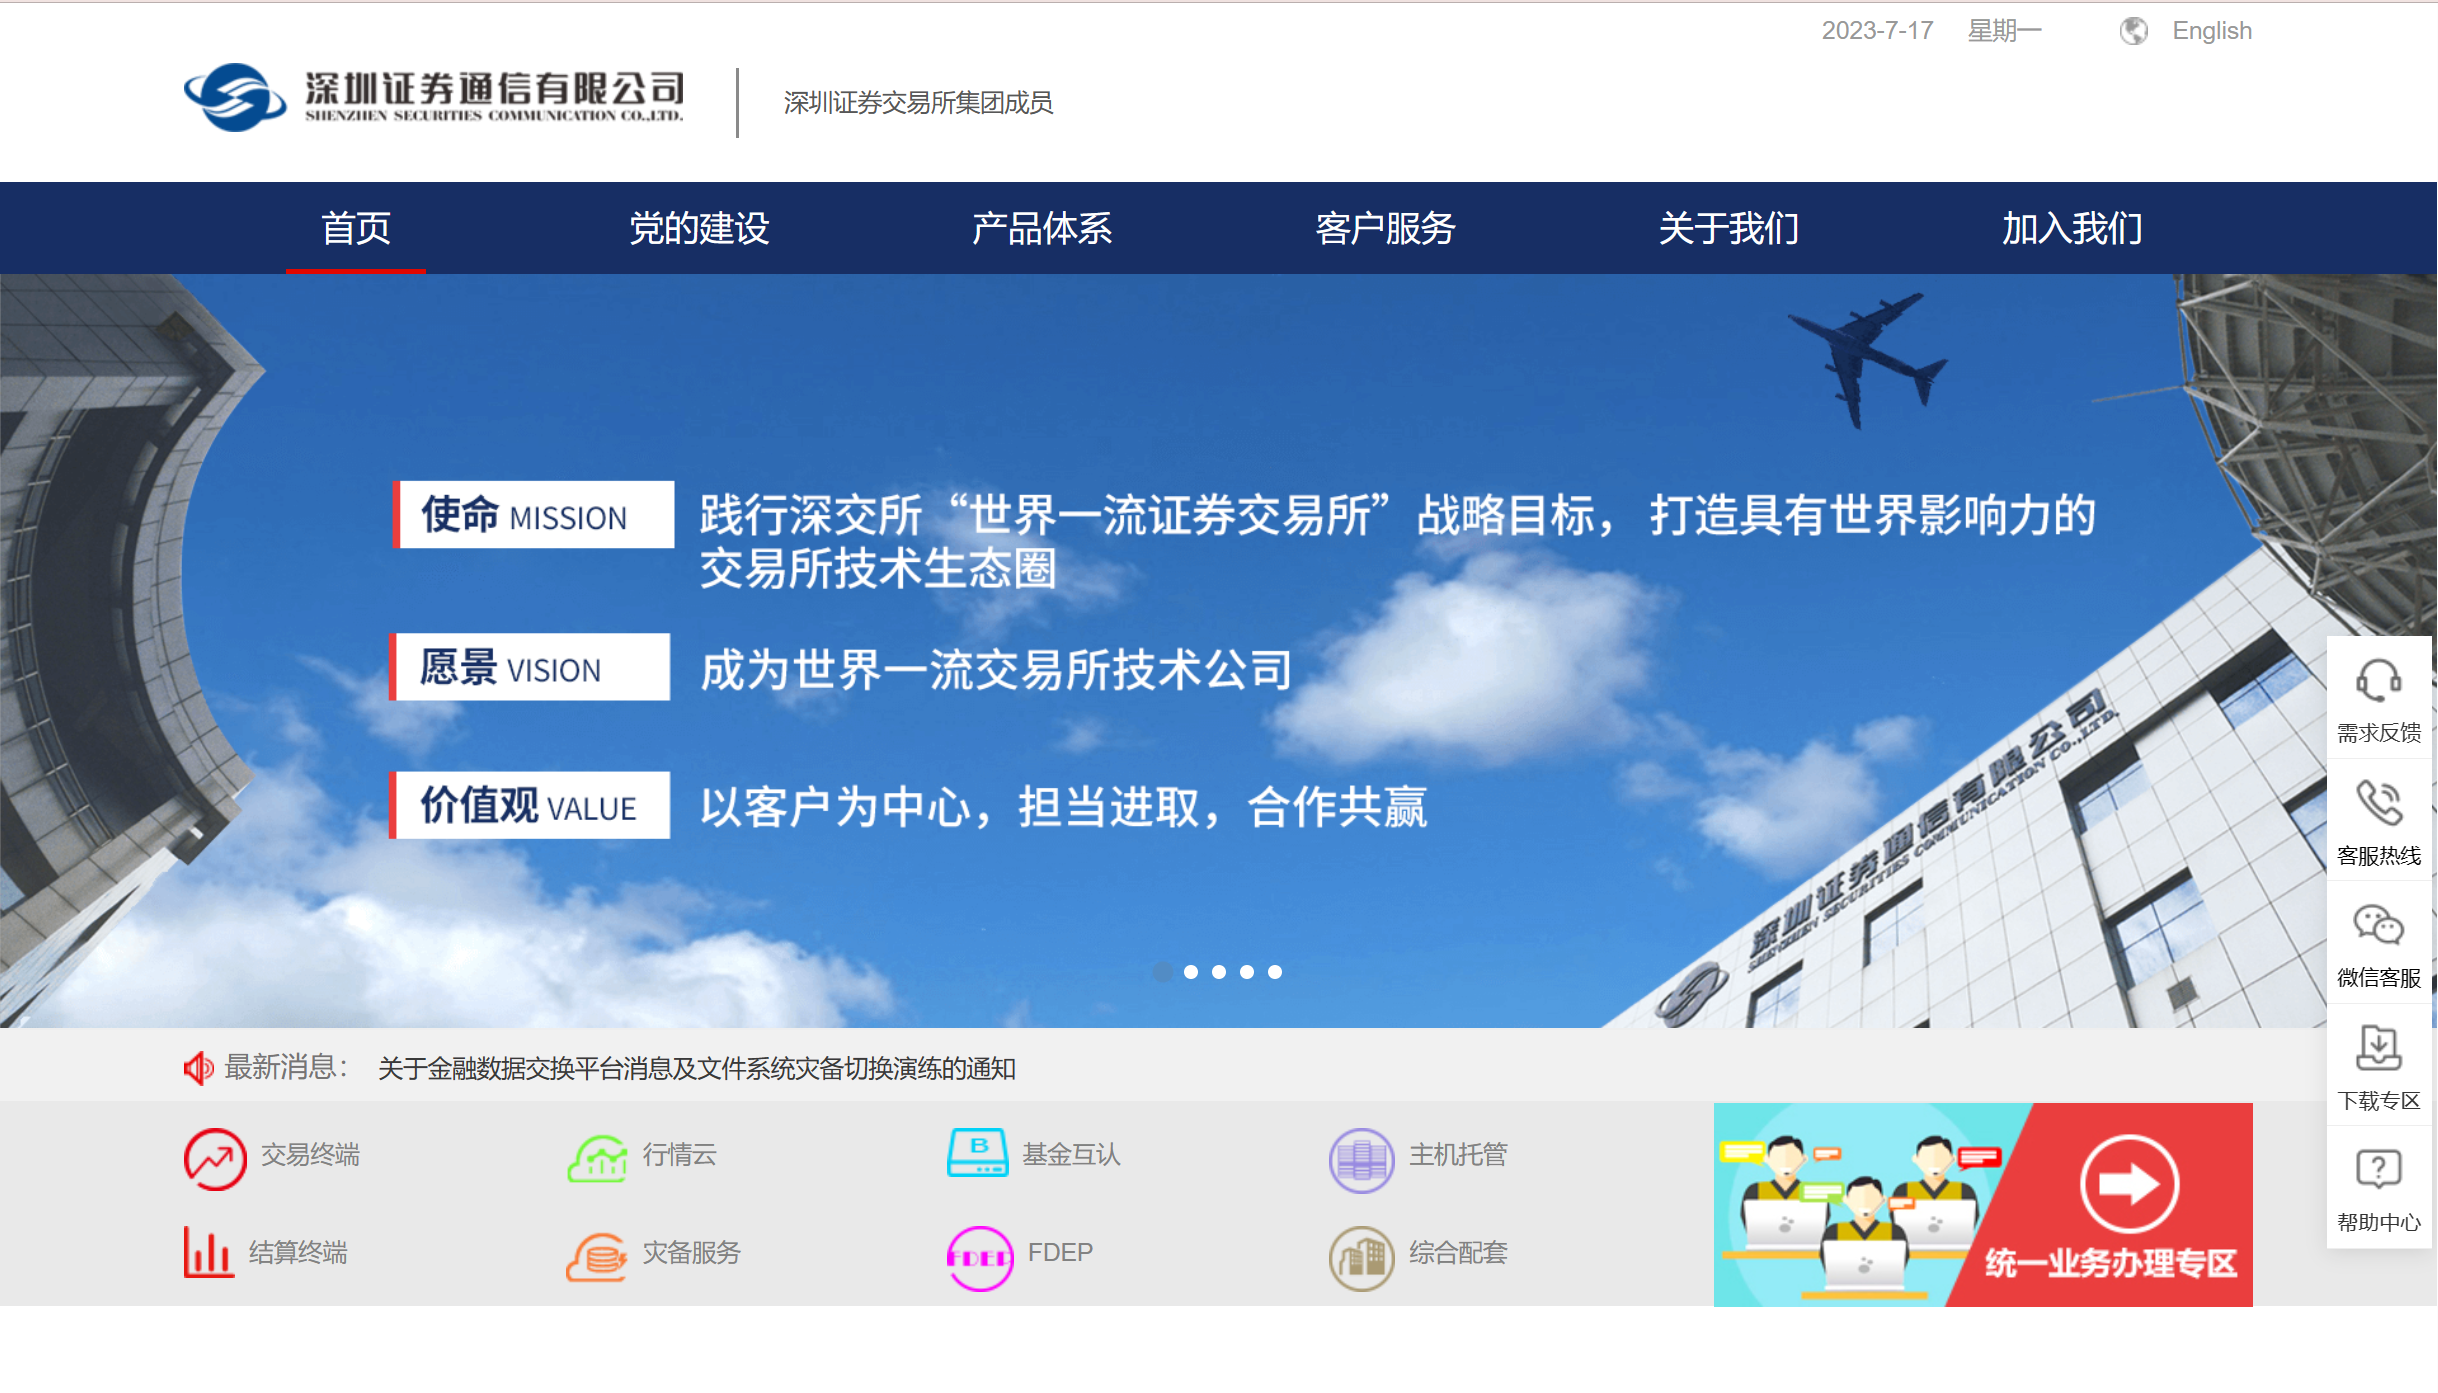The height and width of the screenshot is (1393, 2438).
Task: Open the 产品体系 navigation menu
Action: 1041,228
